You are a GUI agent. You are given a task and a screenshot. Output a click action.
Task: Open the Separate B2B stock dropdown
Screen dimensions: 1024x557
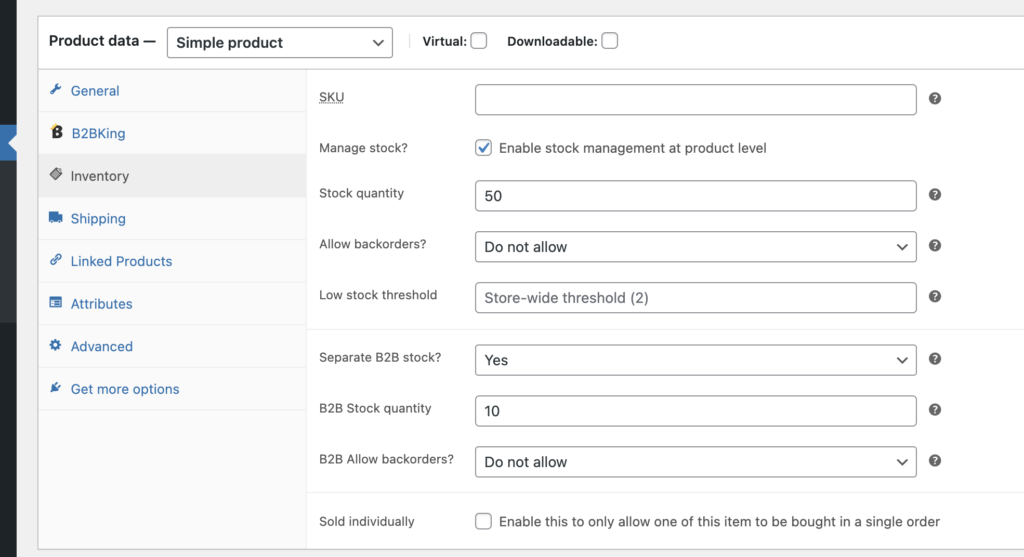click(696, 360)
